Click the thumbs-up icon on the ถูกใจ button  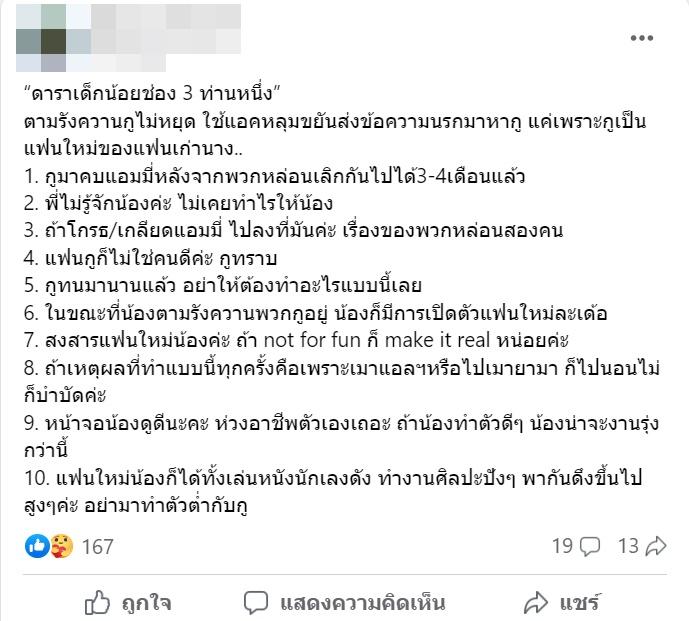click(x=98, y=602)
